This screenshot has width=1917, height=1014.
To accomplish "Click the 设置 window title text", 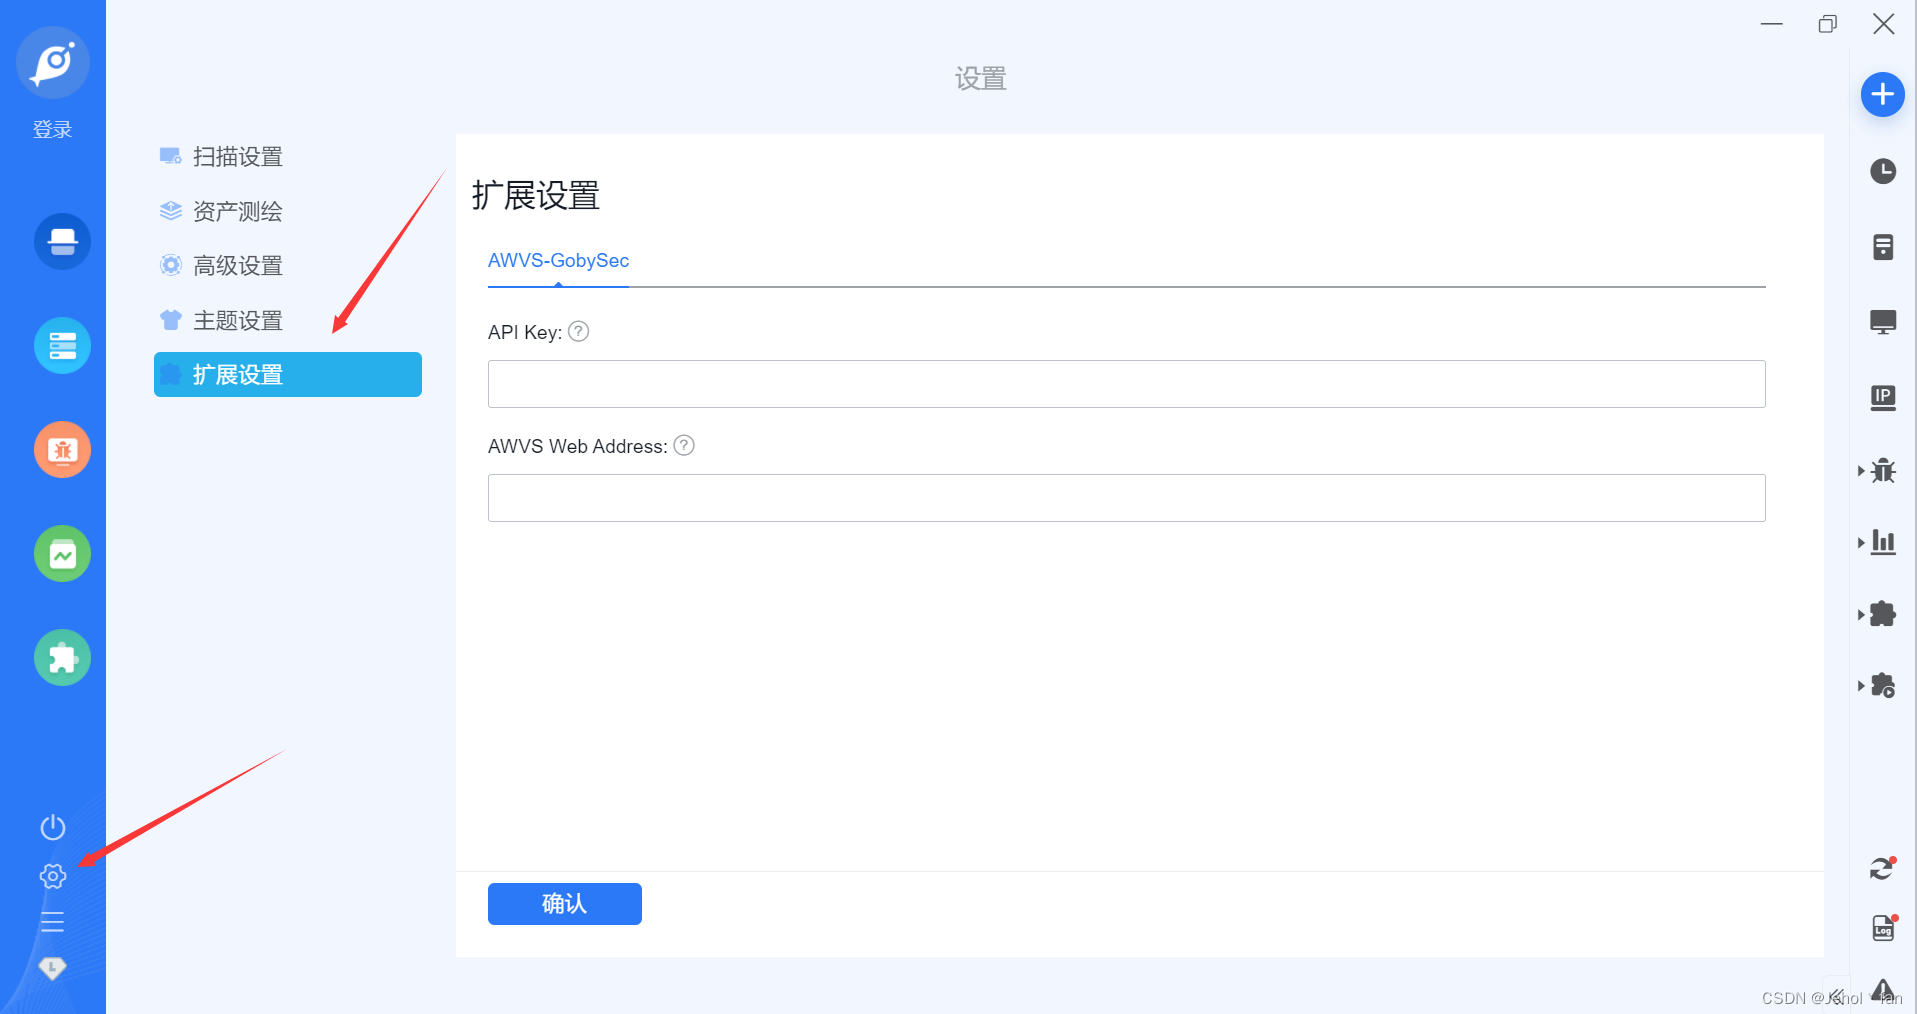I will (980, 78).
